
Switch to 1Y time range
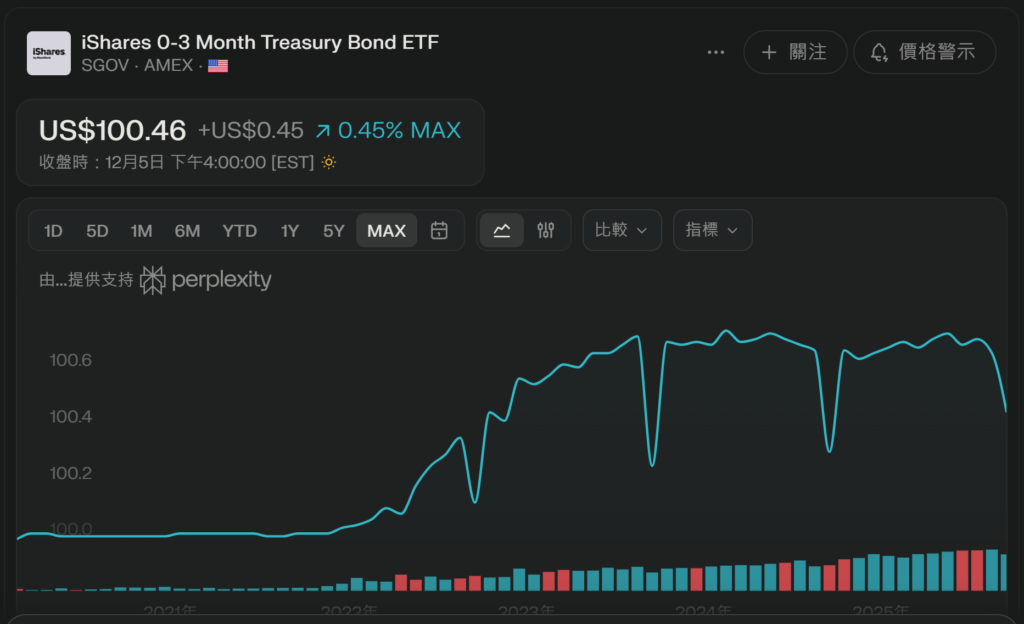[290, 231]
